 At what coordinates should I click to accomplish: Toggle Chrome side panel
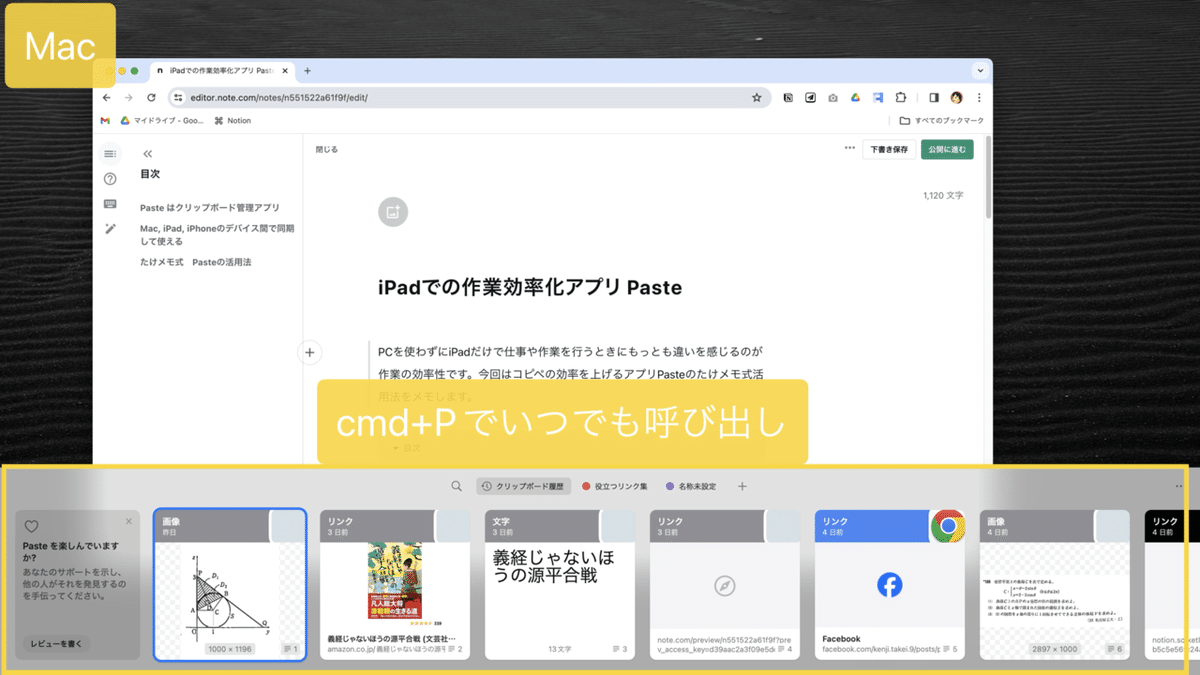click(x=934, y=98)
